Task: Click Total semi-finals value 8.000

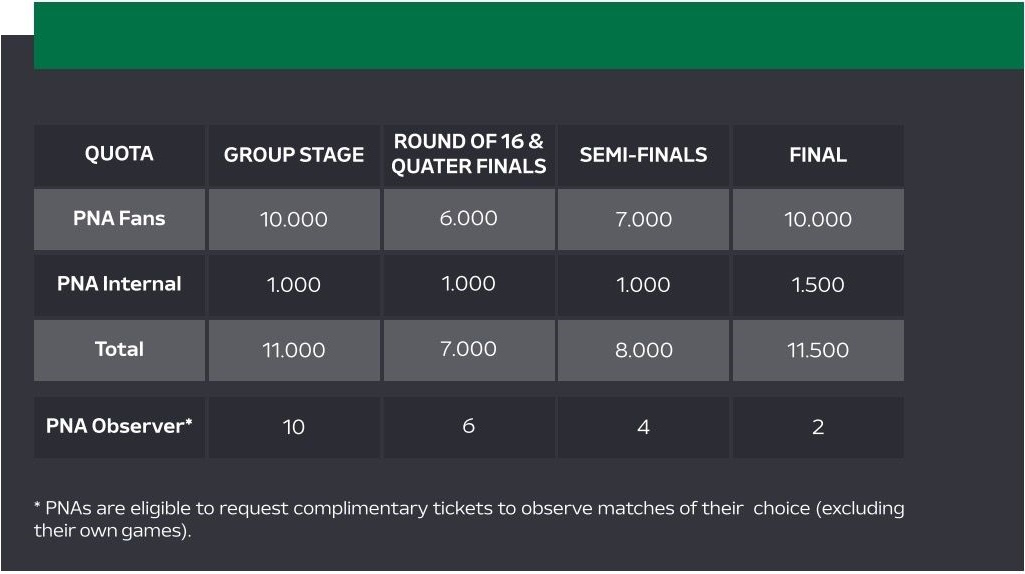Action: pos(643,350)
